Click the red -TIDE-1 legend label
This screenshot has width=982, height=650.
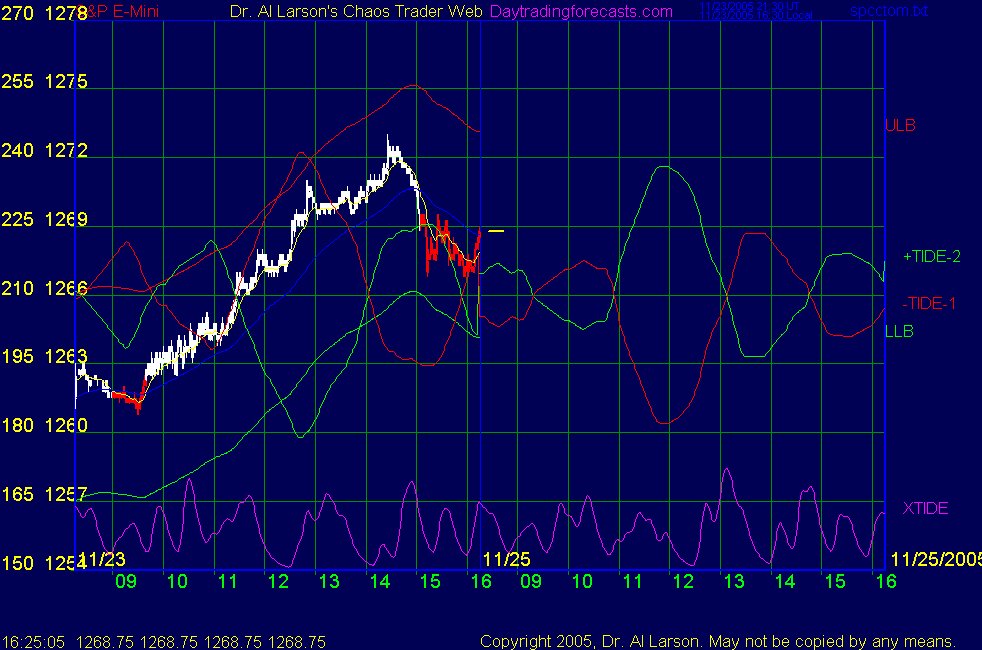pyautogui.click(x=929, y=303)
